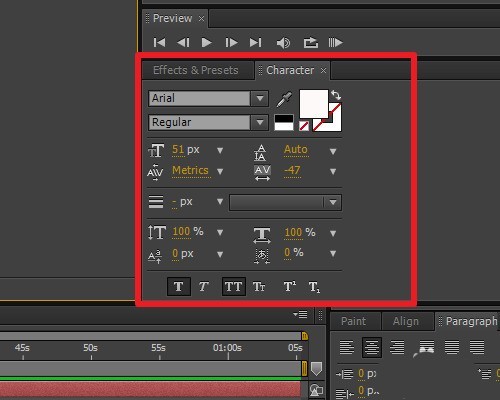This screenshot has width=500, height=400.
Task: Click the Play button in Preview panel
Action: click(207, 43)
